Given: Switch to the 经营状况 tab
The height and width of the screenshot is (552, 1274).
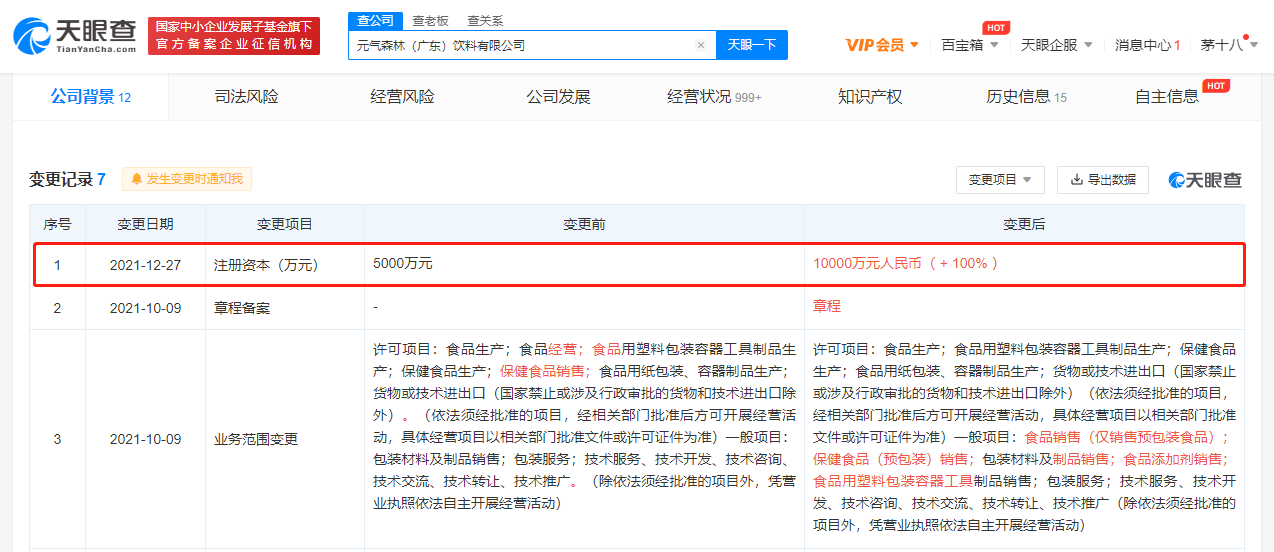Looking at the screenshot, I should click(714, 97).
